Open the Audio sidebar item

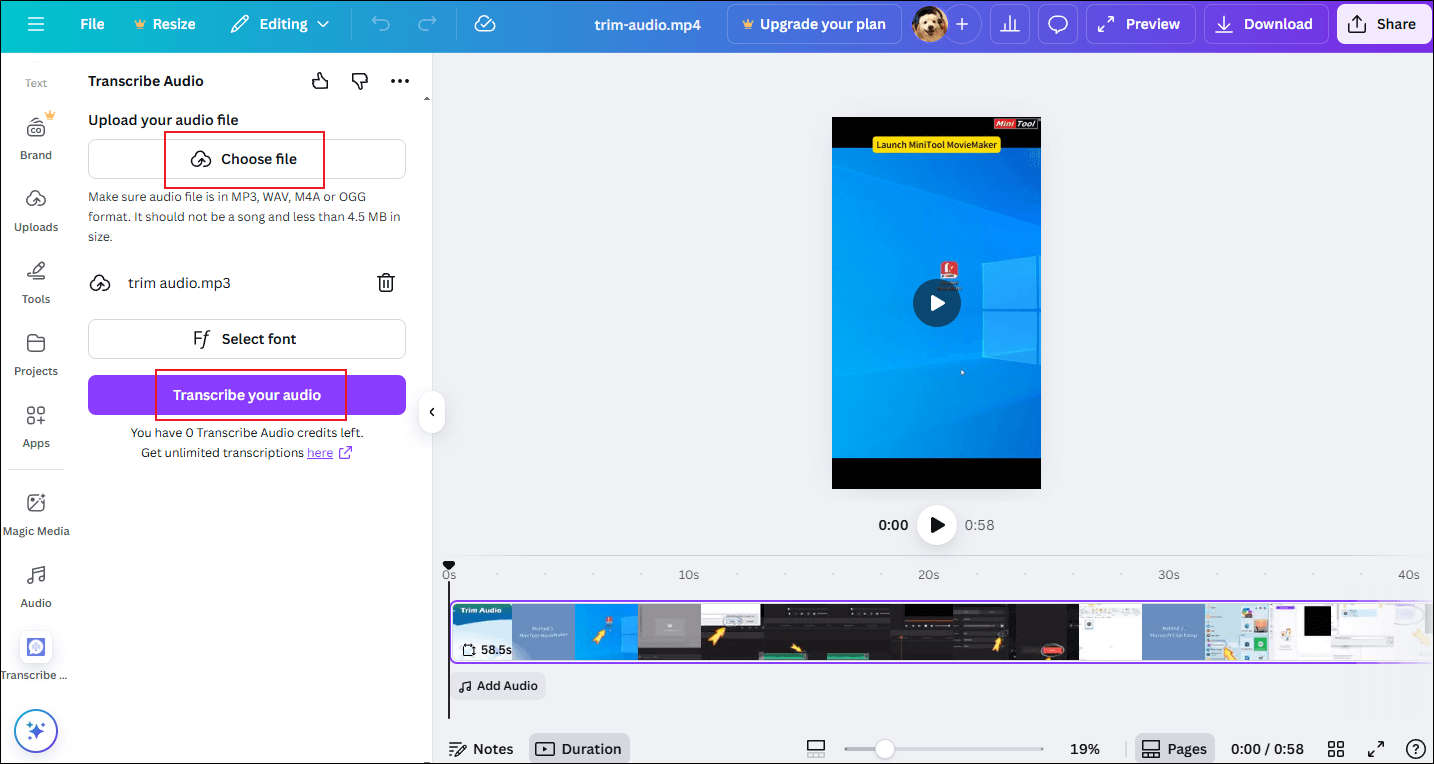(36, 585)
